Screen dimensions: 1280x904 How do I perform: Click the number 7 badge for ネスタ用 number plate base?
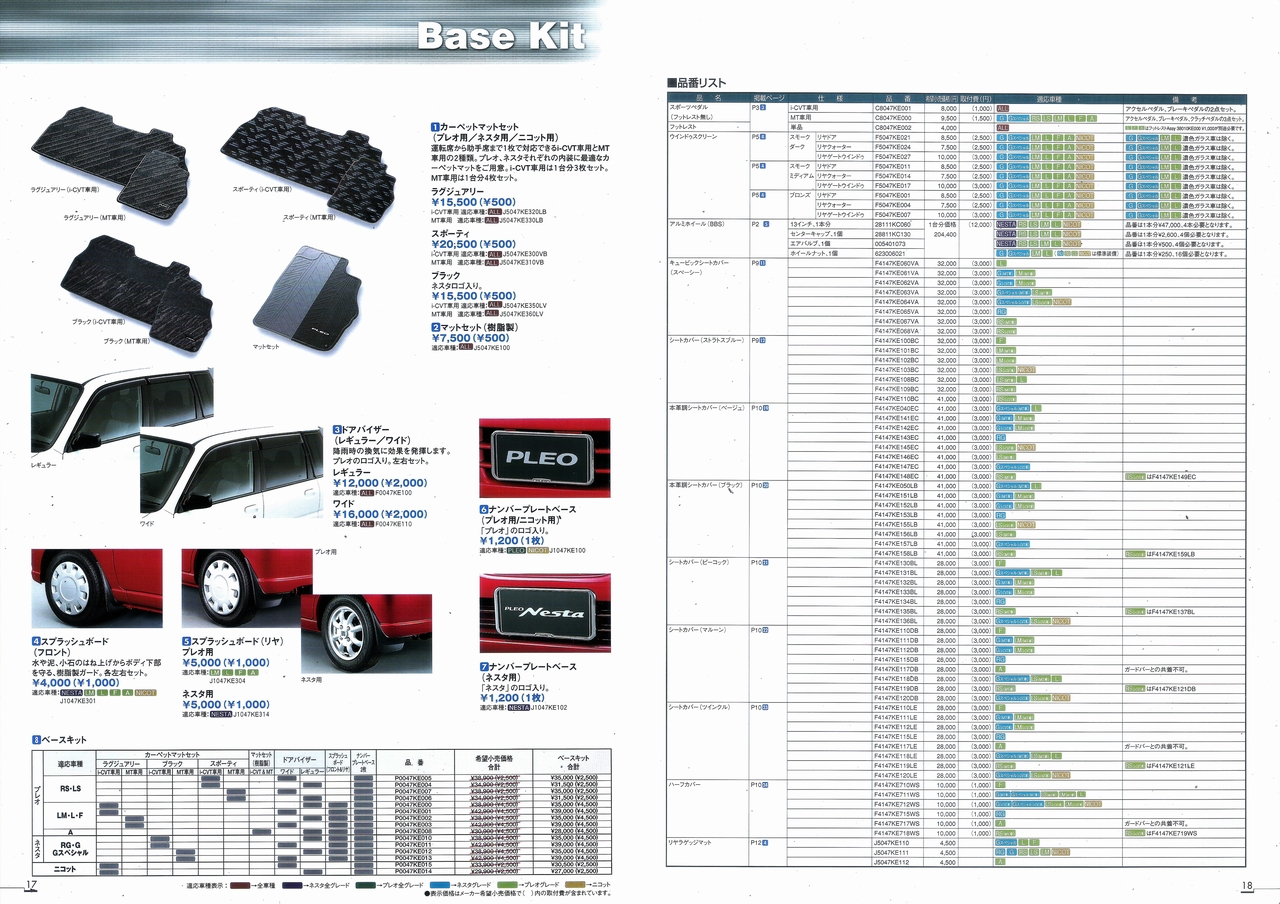(484, 666)
